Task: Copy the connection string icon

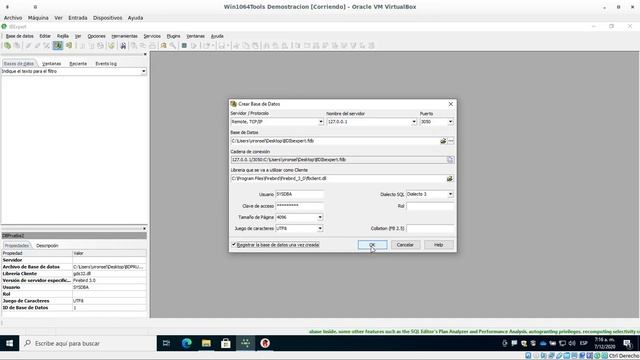Action: coord(450,160)
